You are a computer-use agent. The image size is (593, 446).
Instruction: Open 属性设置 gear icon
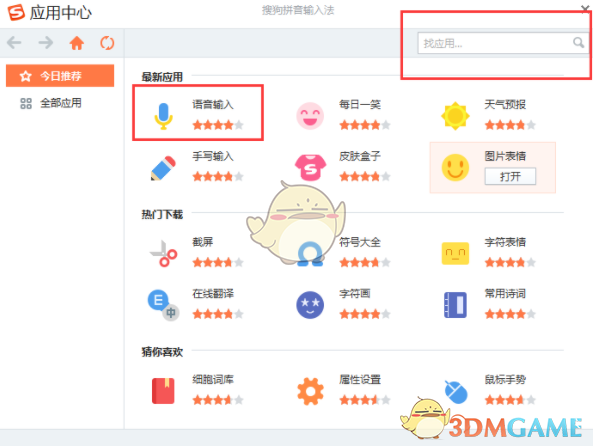click(310, 391)
